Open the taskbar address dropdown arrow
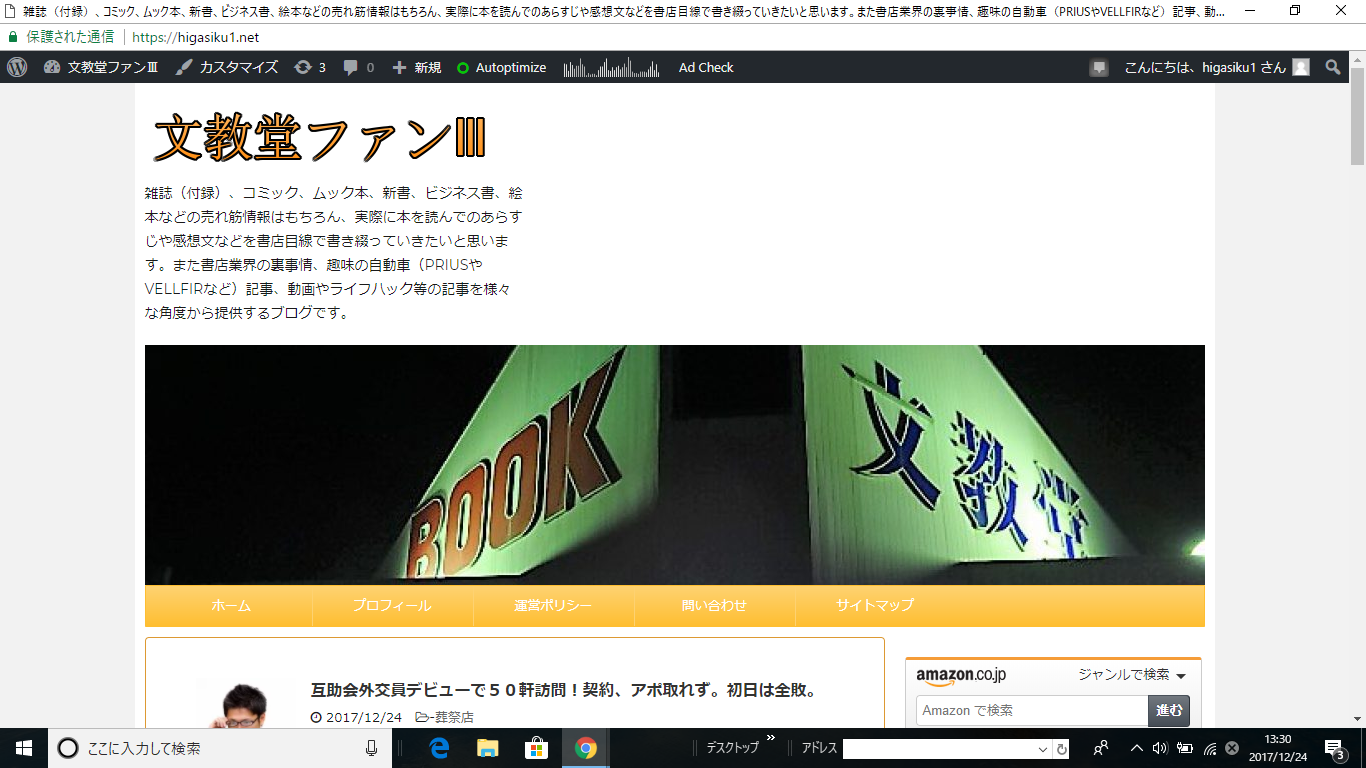 click(x=1043, y=749)
